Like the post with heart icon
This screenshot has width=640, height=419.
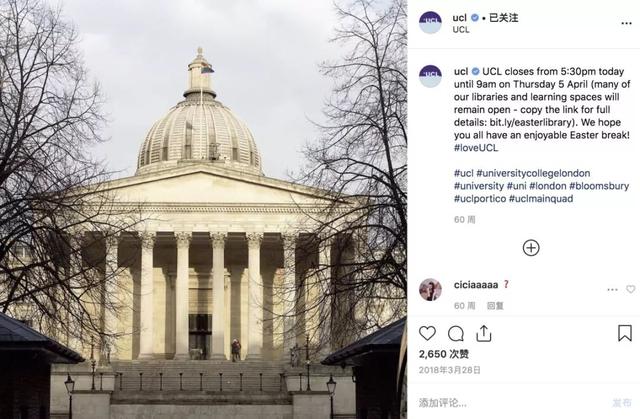click(427, 333)
